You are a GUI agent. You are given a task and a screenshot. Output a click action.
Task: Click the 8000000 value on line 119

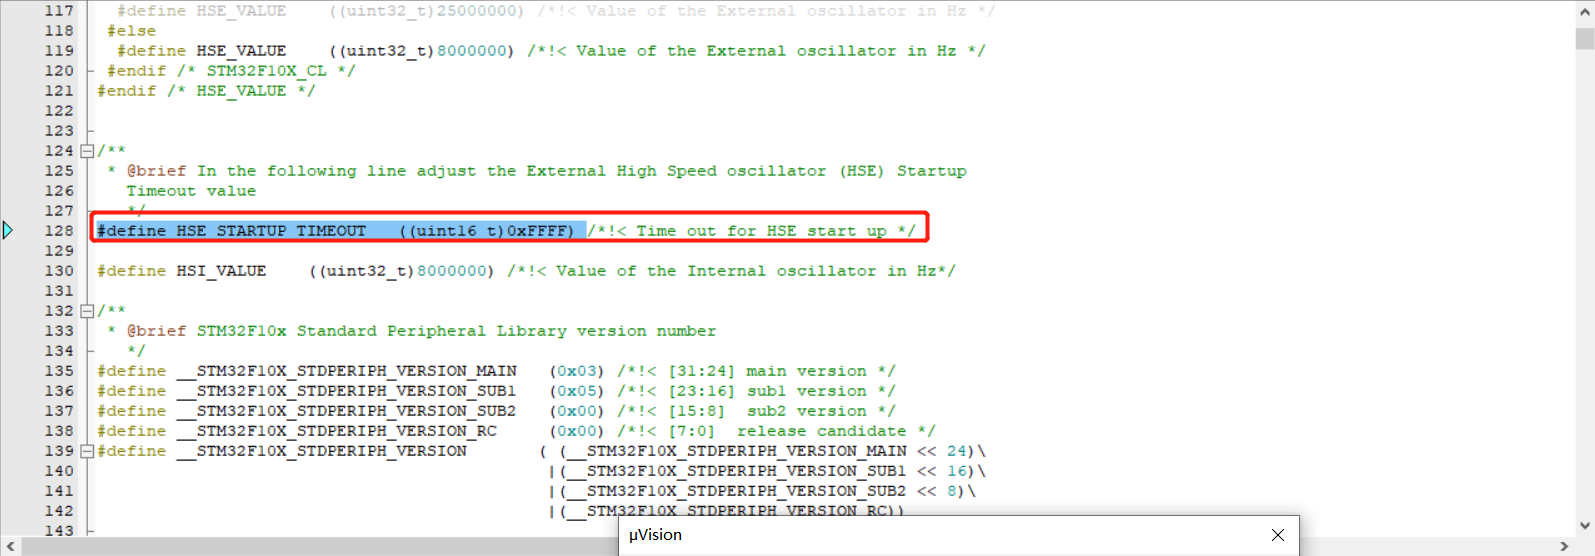[471, 51]
